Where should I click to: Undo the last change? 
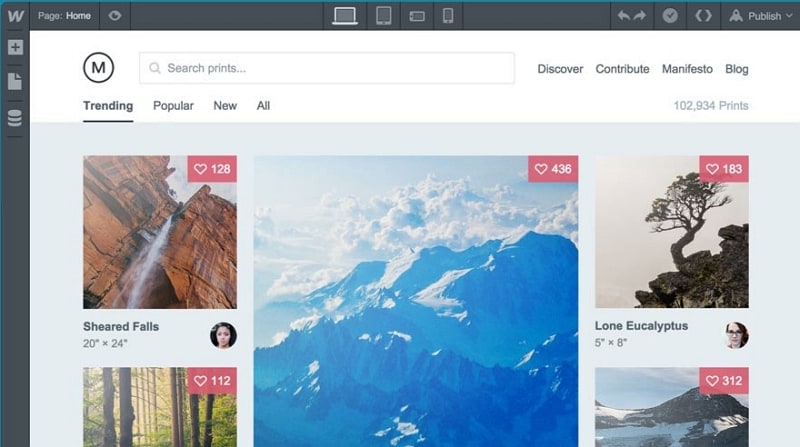coord(623,16)
